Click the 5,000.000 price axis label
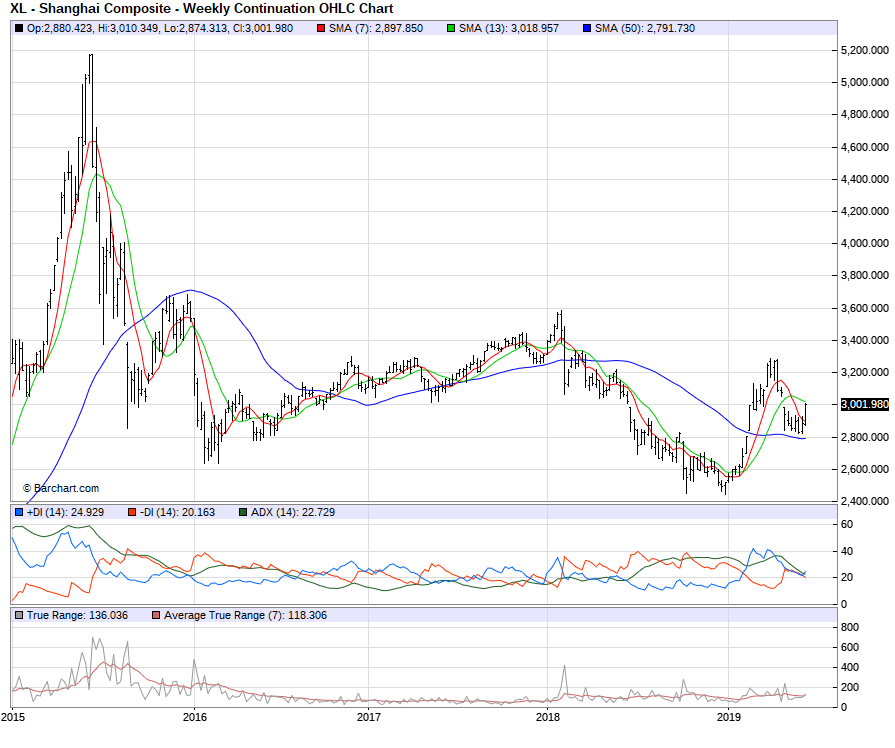Image resolution: width=895 pixels, height=748 pixels. [865, 82]
